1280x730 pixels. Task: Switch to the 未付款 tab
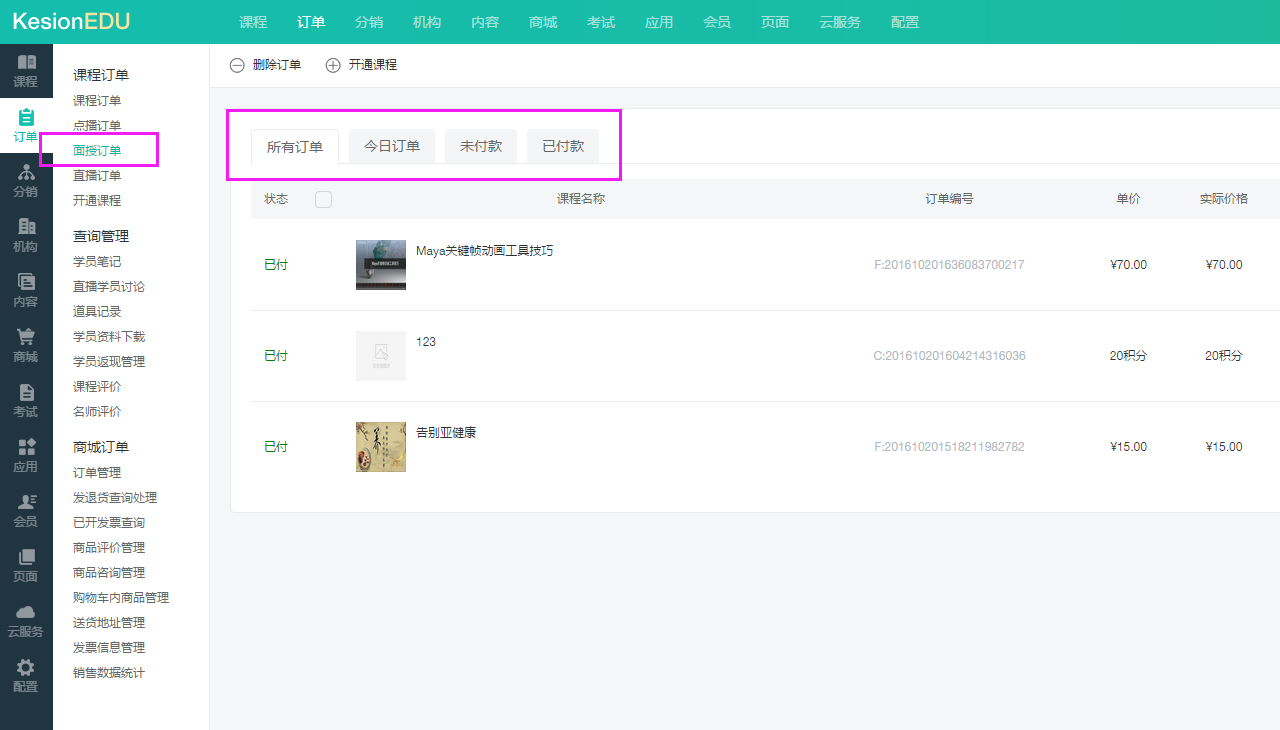coord(481,146)
